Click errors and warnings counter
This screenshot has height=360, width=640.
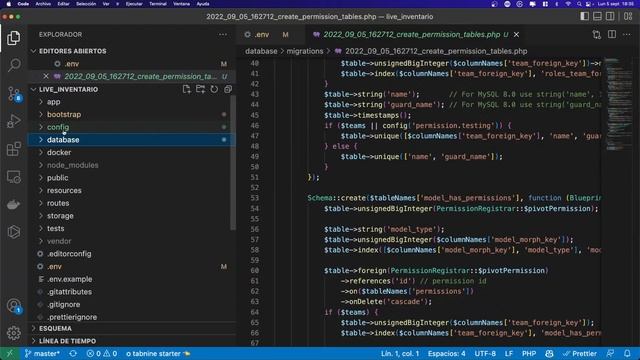tap(102, 353)
